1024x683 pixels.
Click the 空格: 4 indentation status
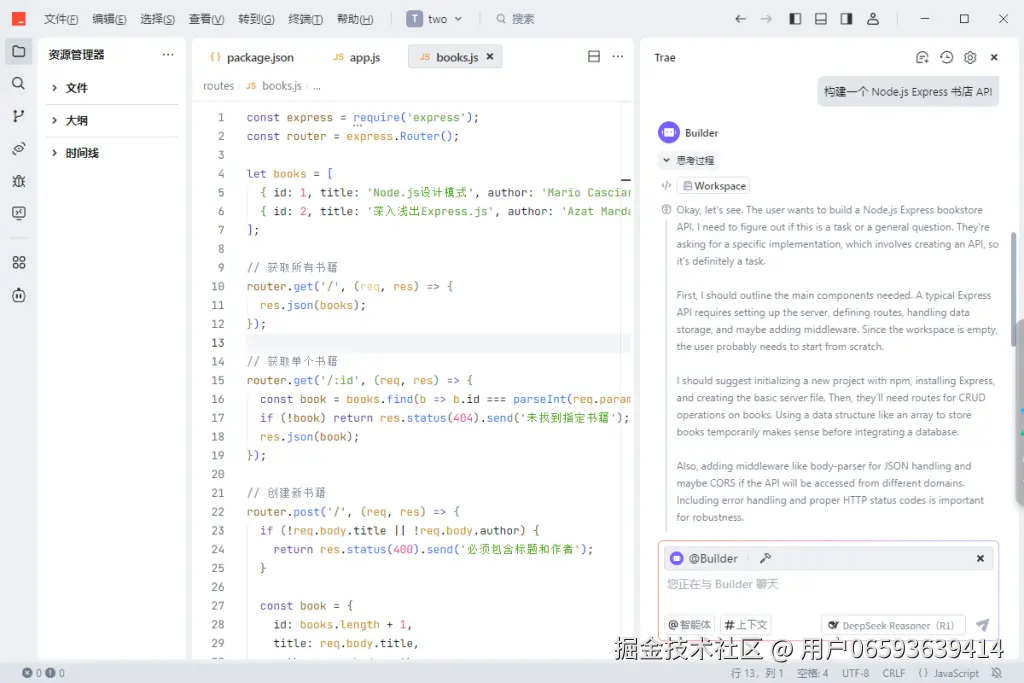point(812,673)
